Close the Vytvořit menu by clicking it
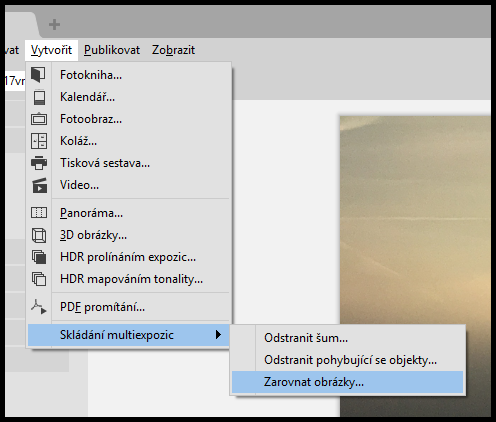 click(51, 50)
